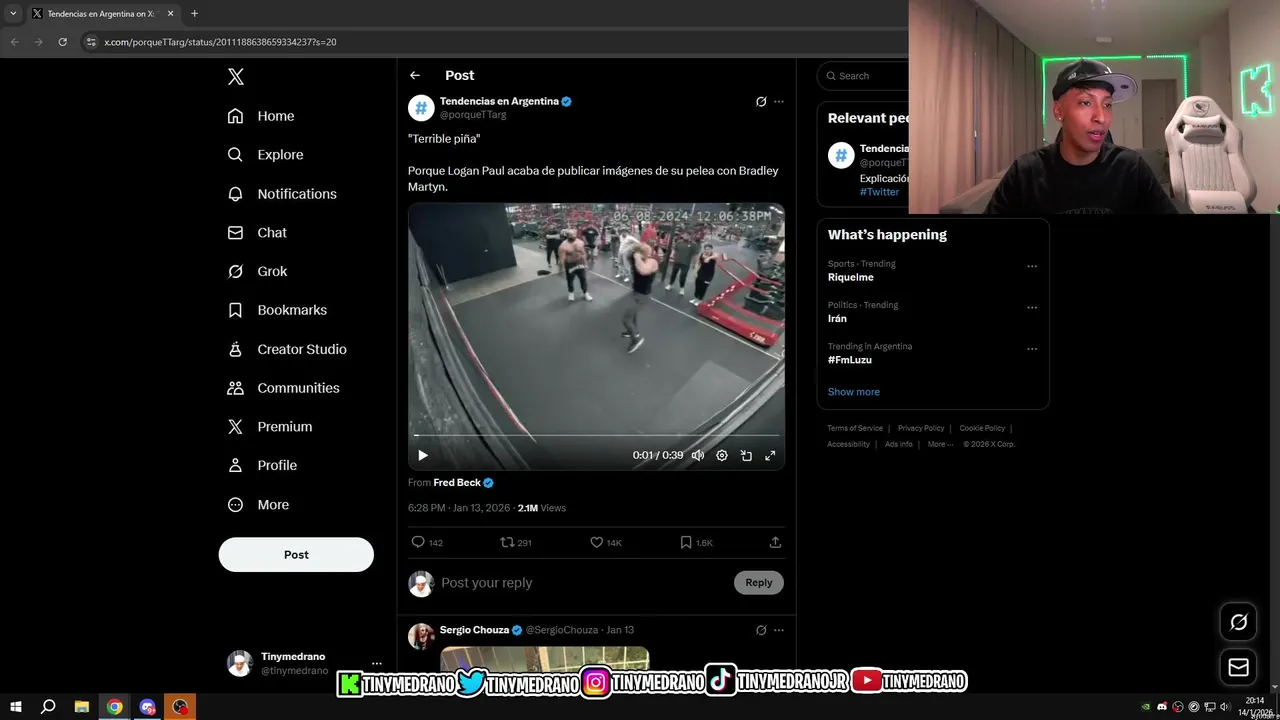
Task: Go back using the Post header arrow
Action: pyautogui.click(x=415, y=76)
